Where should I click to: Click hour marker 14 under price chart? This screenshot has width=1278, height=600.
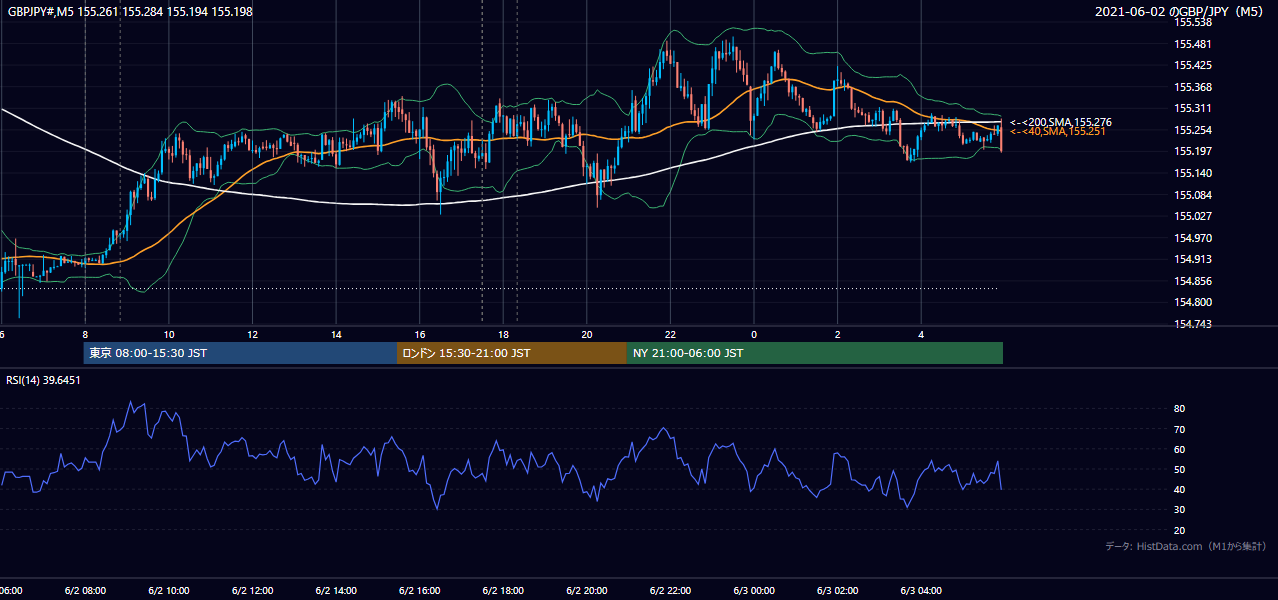pos(336,335)
